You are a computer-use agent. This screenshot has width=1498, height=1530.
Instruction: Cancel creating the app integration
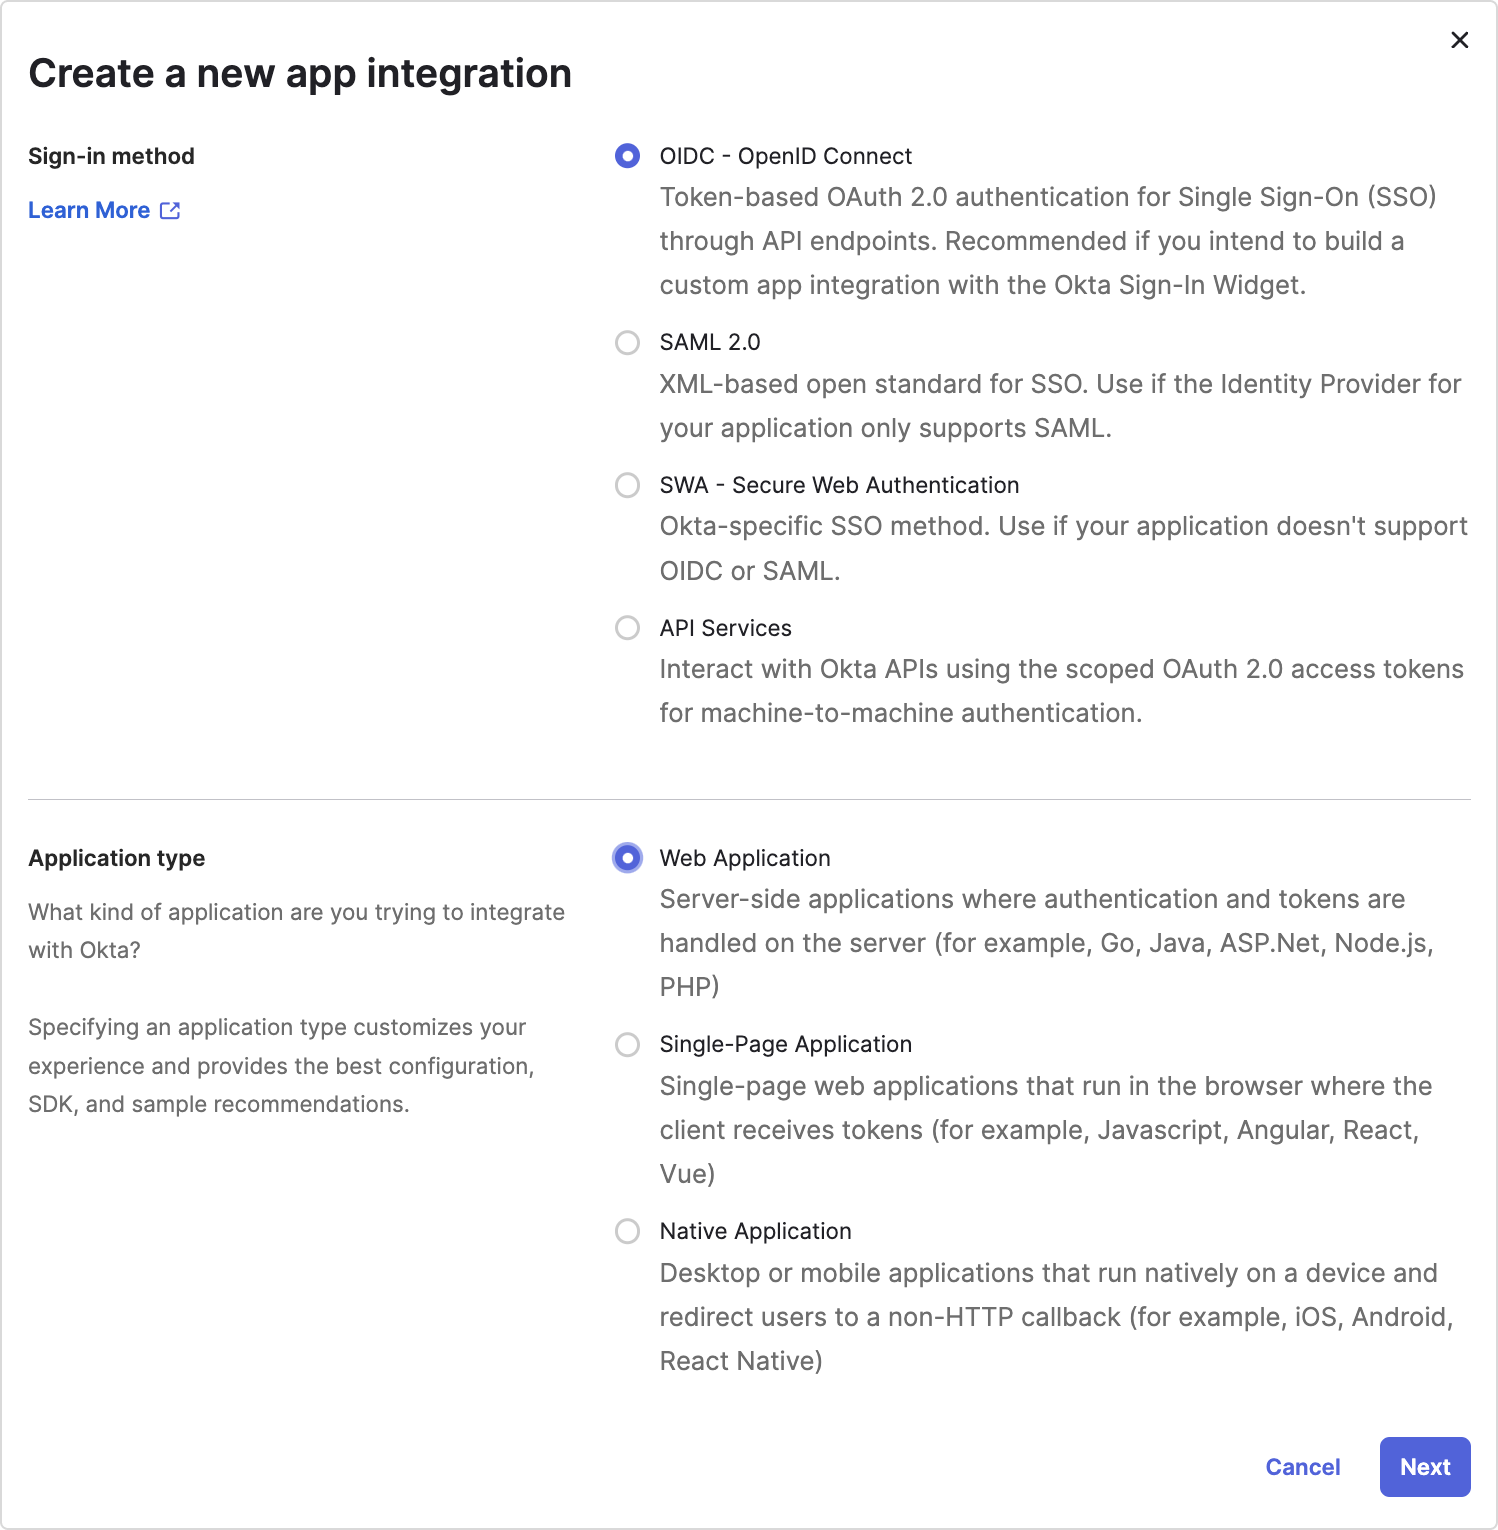coord(1302,1467)
